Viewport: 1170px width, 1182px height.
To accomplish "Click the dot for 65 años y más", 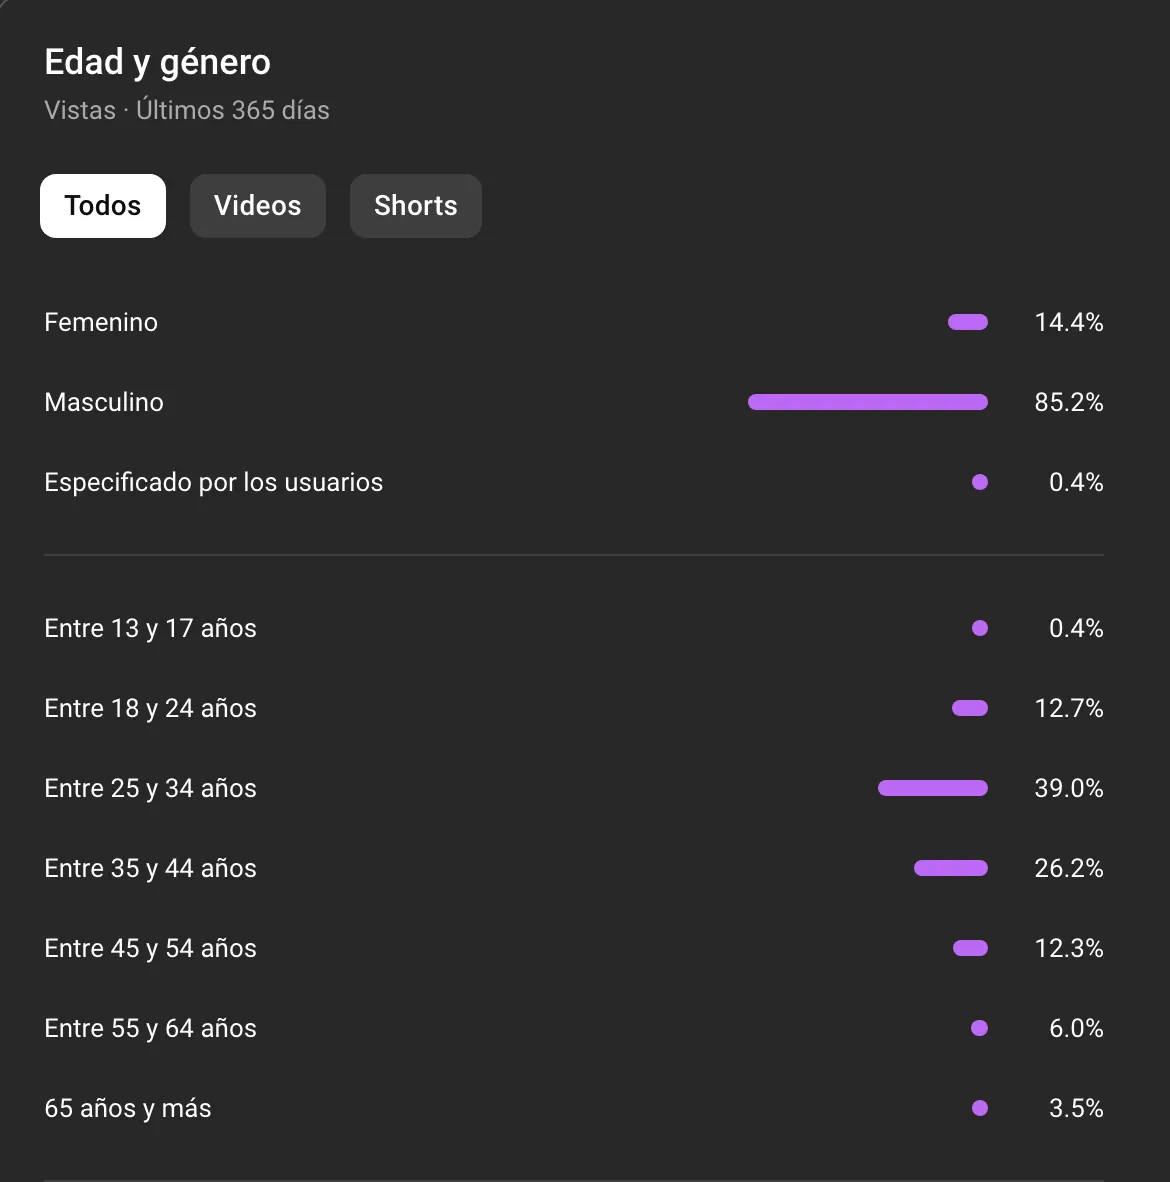I will click(980, 1108).
